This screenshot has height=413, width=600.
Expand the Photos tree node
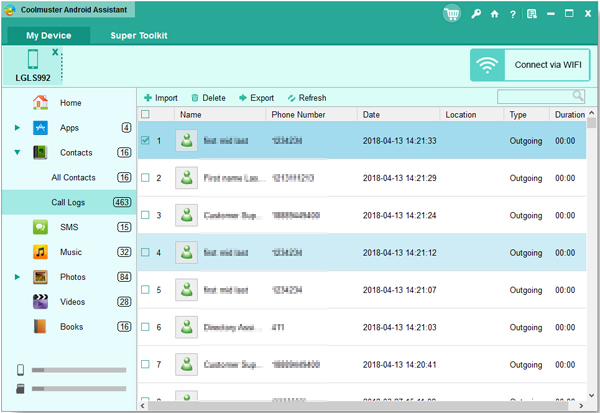click(17, 277)
